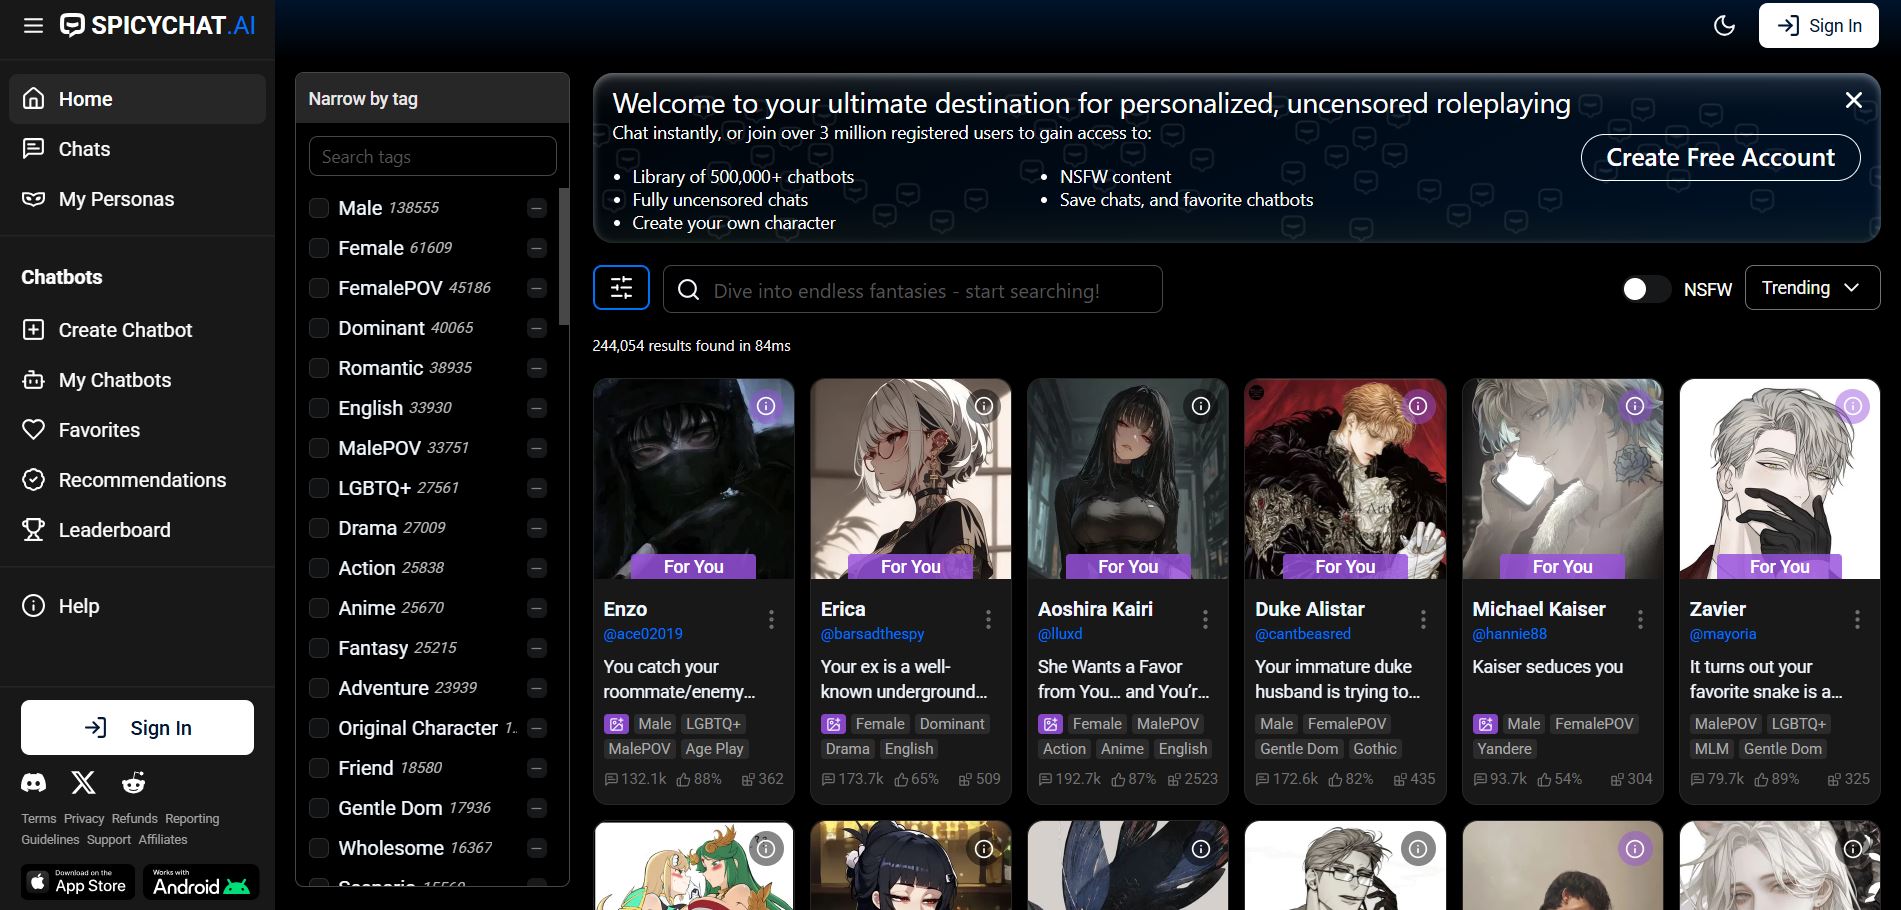Close the welcome banner
The width and height of the screenshot is (1901, 910).
coord(1853,100)
